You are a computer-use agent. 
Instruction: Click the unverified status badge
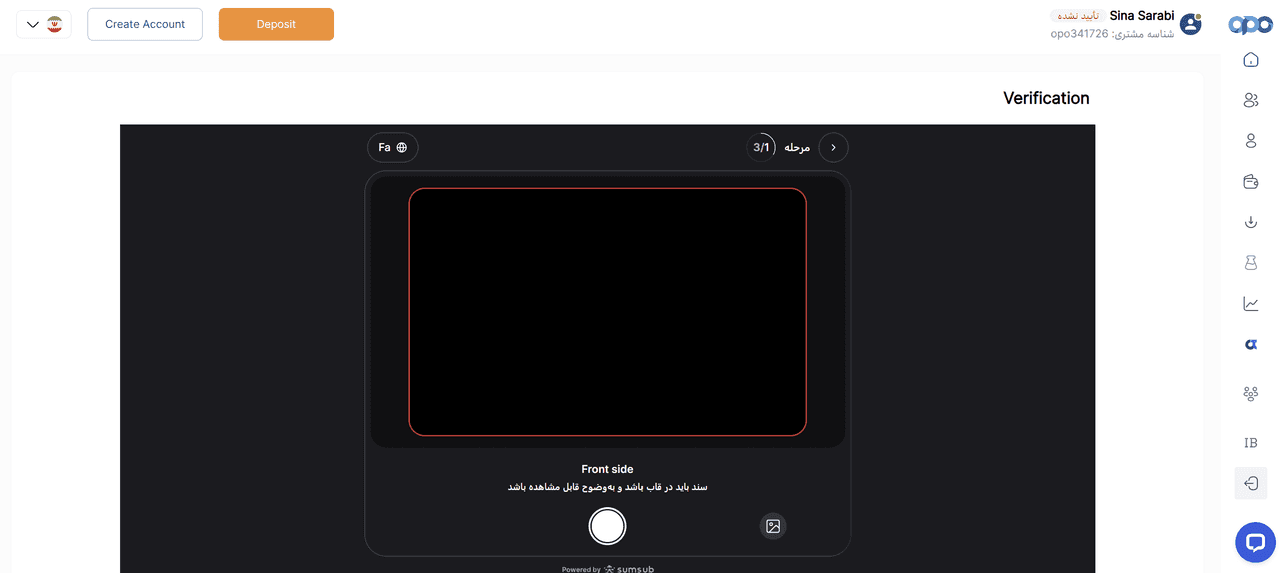pos(1077,16)
